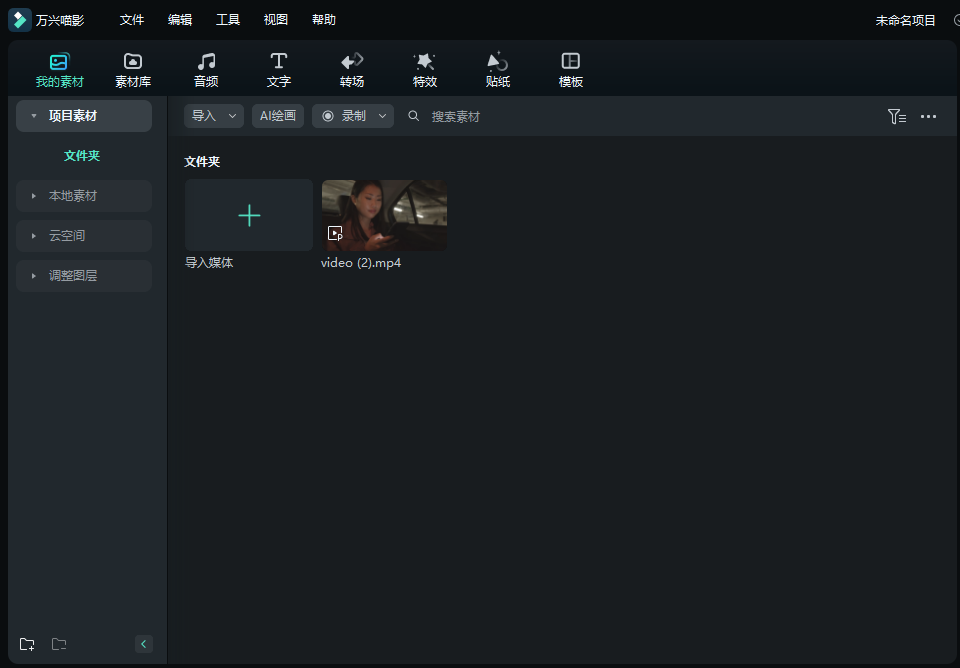Click the 导入媒体 import media tile
The width and height of the screenshot is (960, 668).
249,215
